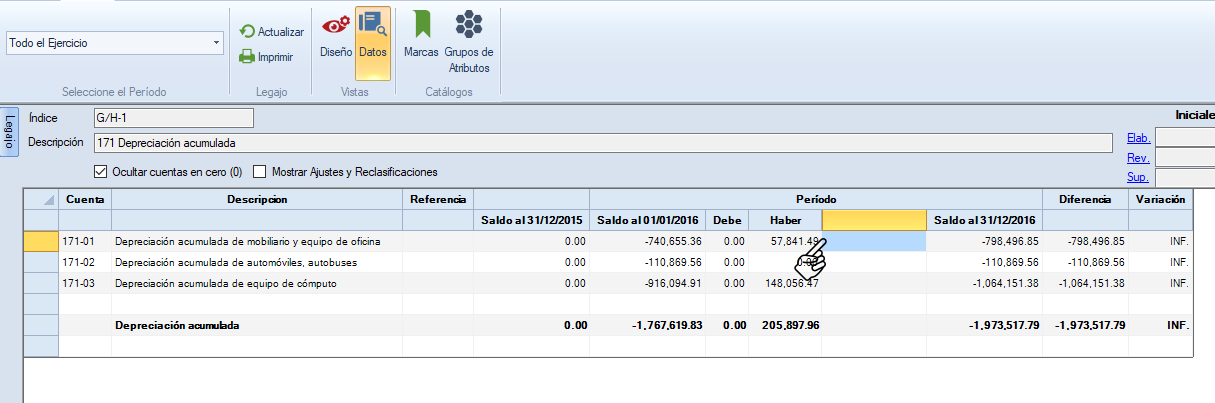Select row header of account 171-01
Viewport: 1215px width, 403px height.
click(x=41, y=241)
